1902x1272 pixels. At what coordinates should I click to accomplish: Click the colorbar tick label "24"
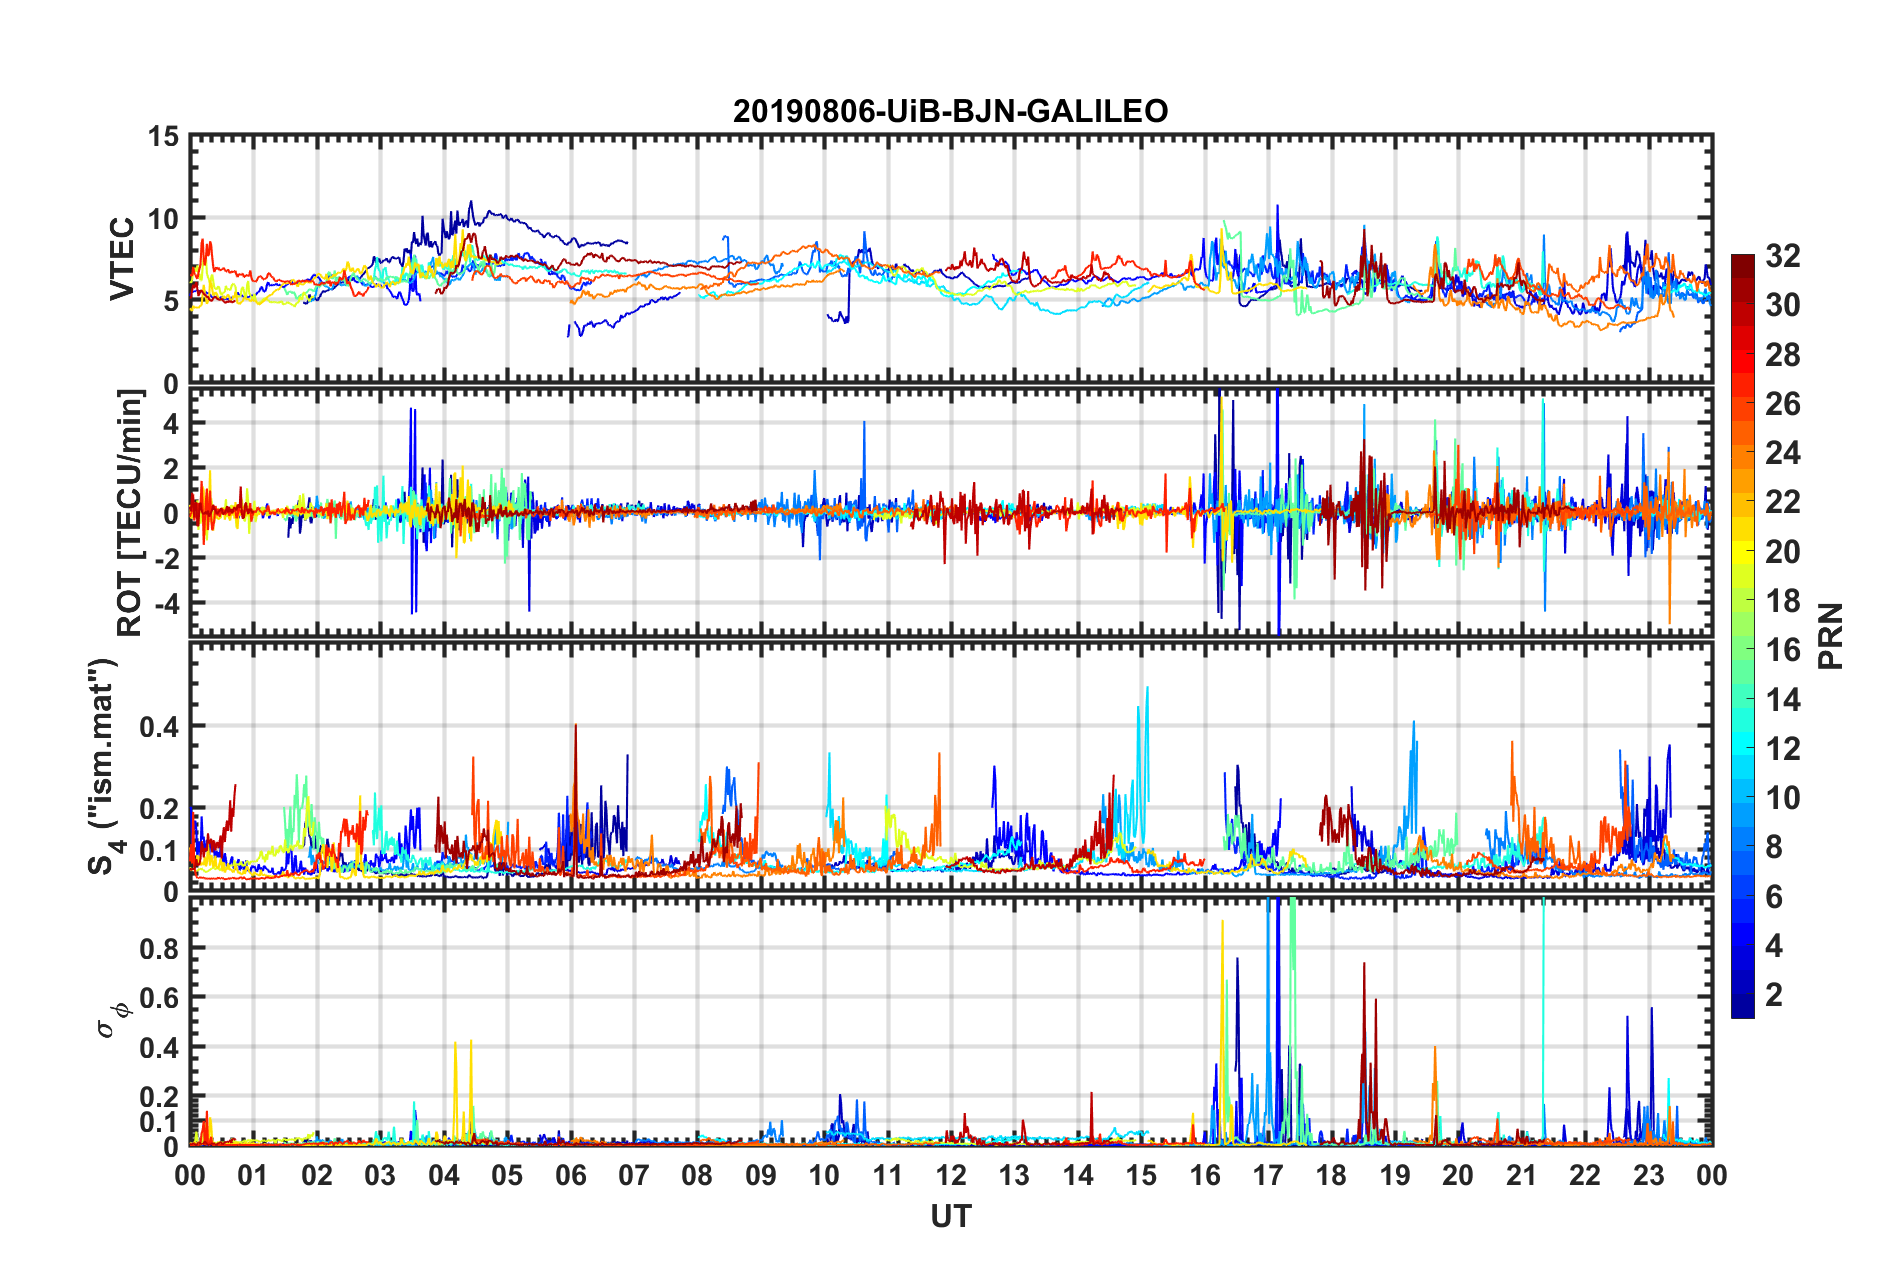coord(1782,453)
